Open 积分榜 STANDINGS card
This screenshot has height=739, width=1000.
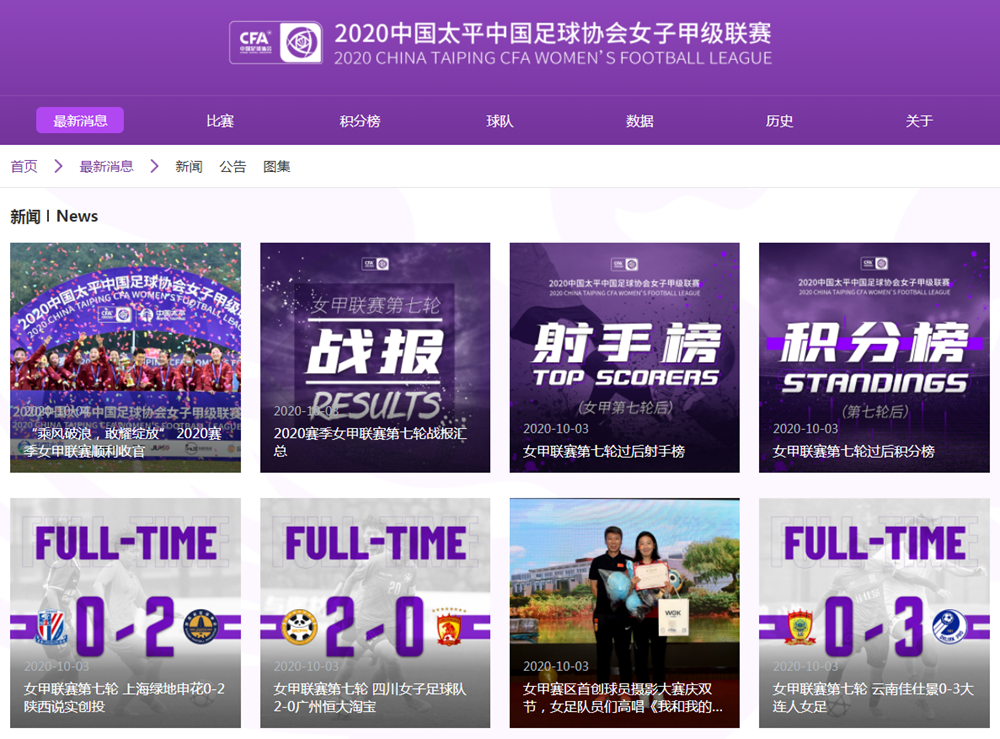[x=874, y=358]
